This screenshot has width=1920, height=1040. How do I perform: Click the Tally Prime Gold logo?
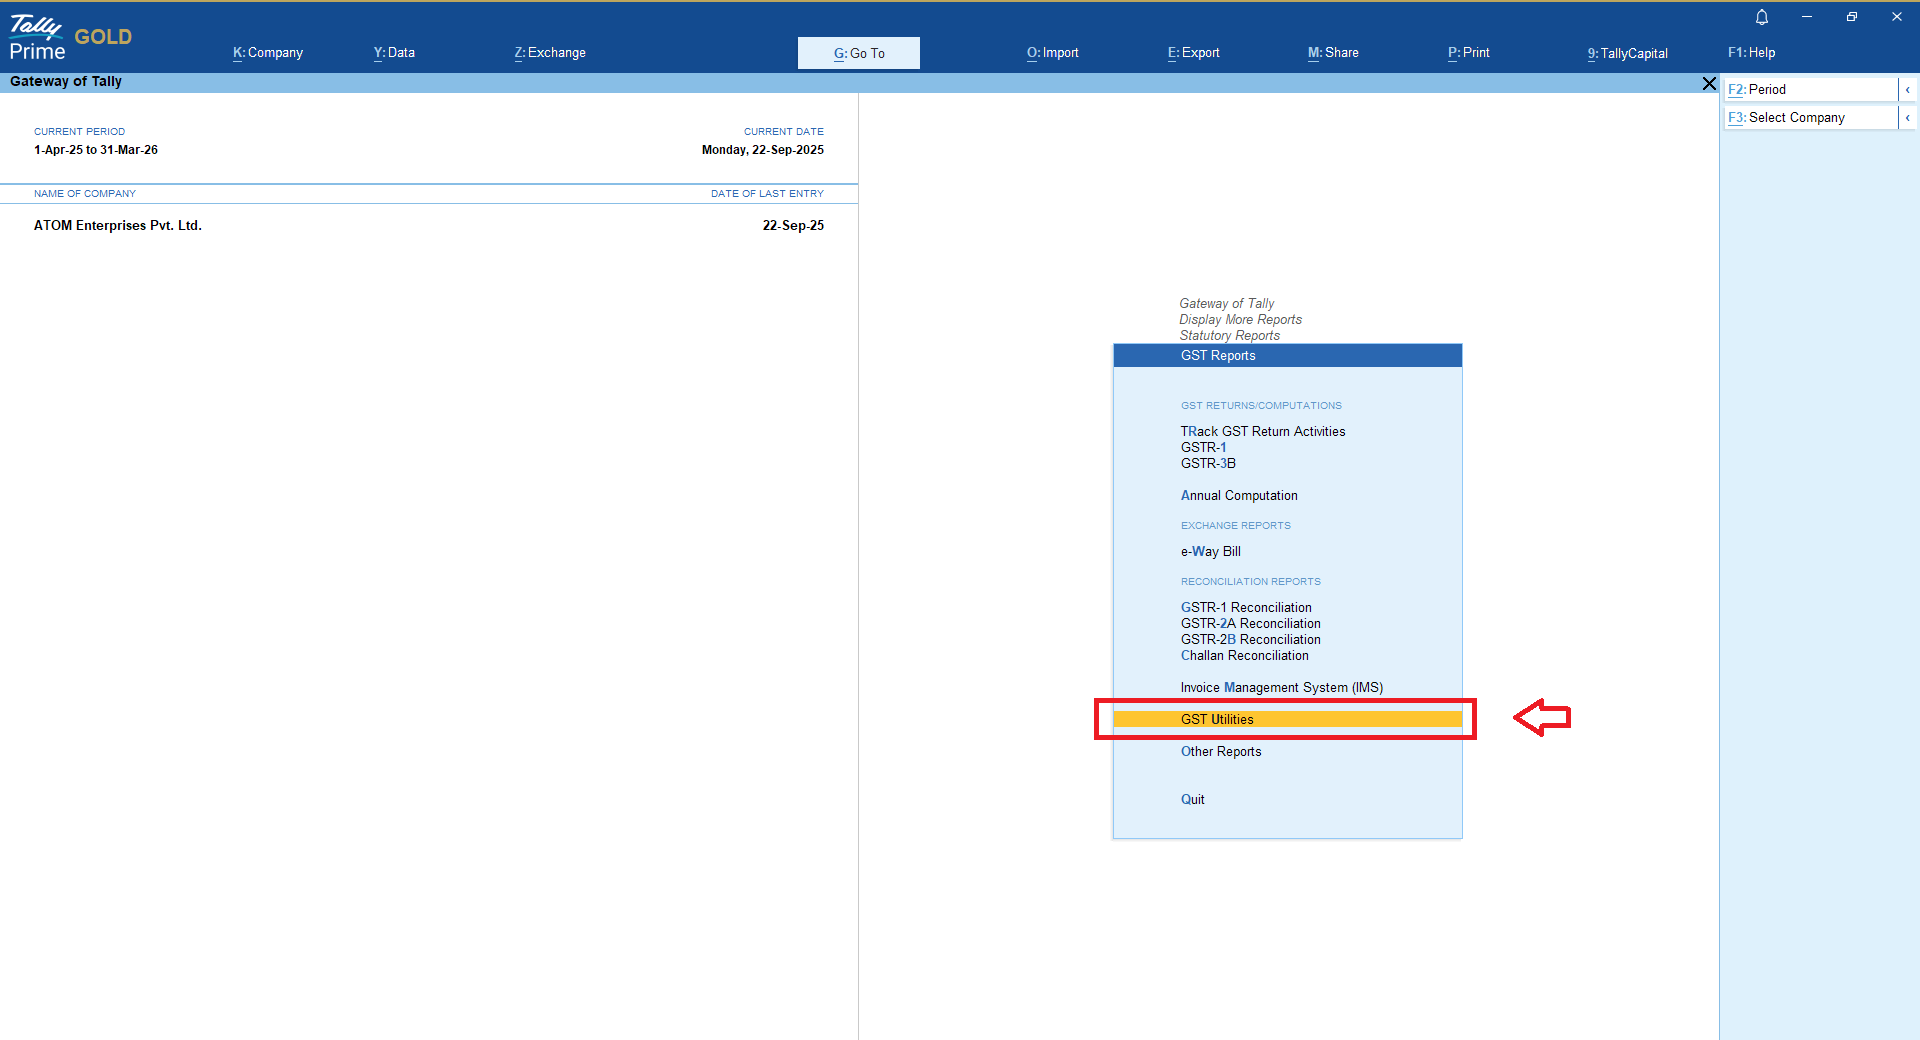pyautogui.click(x=70, y=38)
